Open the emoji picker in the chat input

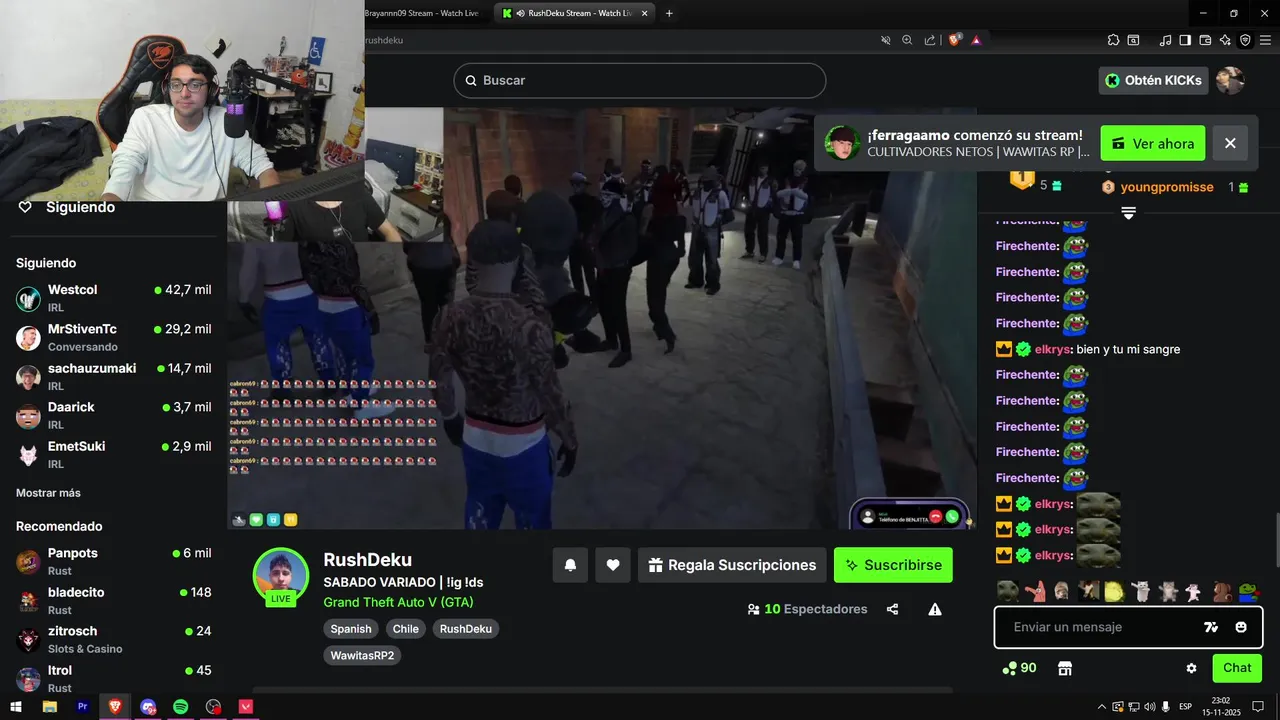click(x=1241, y=627)
